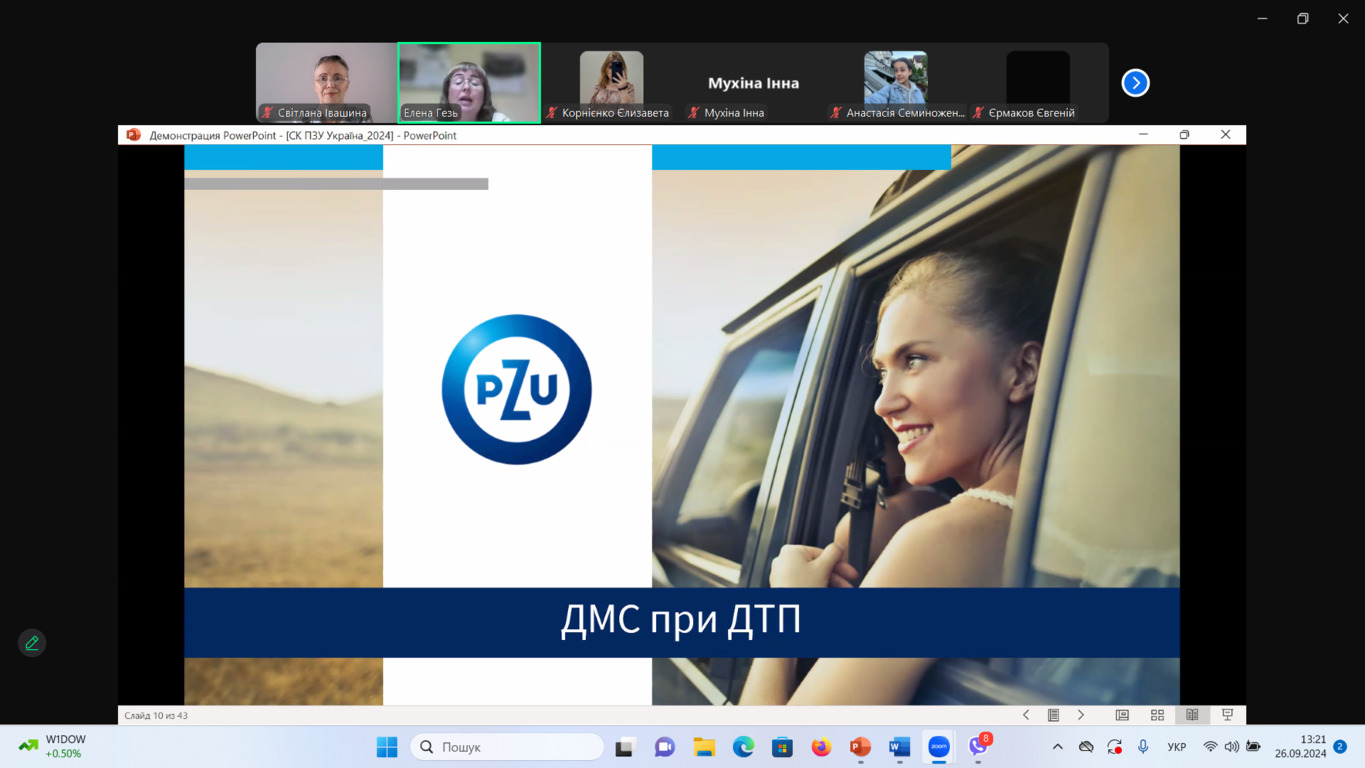
Task: Expand hidden system tray icons
Action: [1057, 747]
